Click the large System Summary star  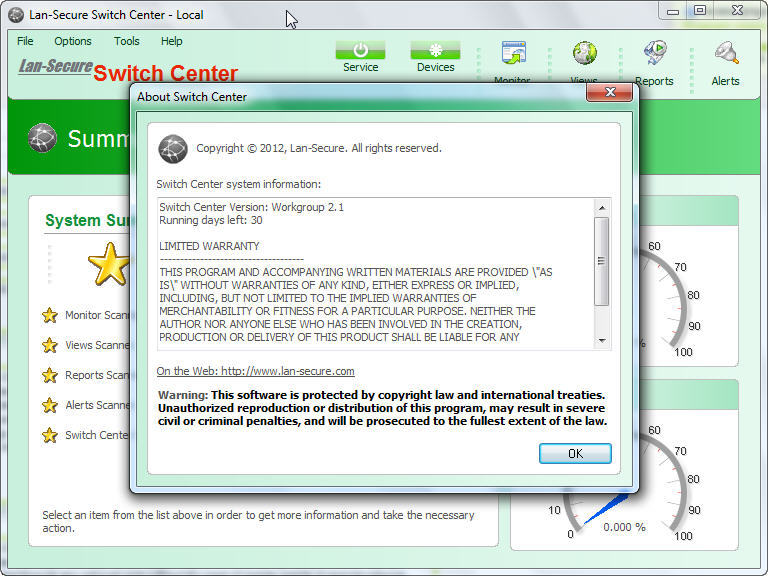tap(109, 264)
